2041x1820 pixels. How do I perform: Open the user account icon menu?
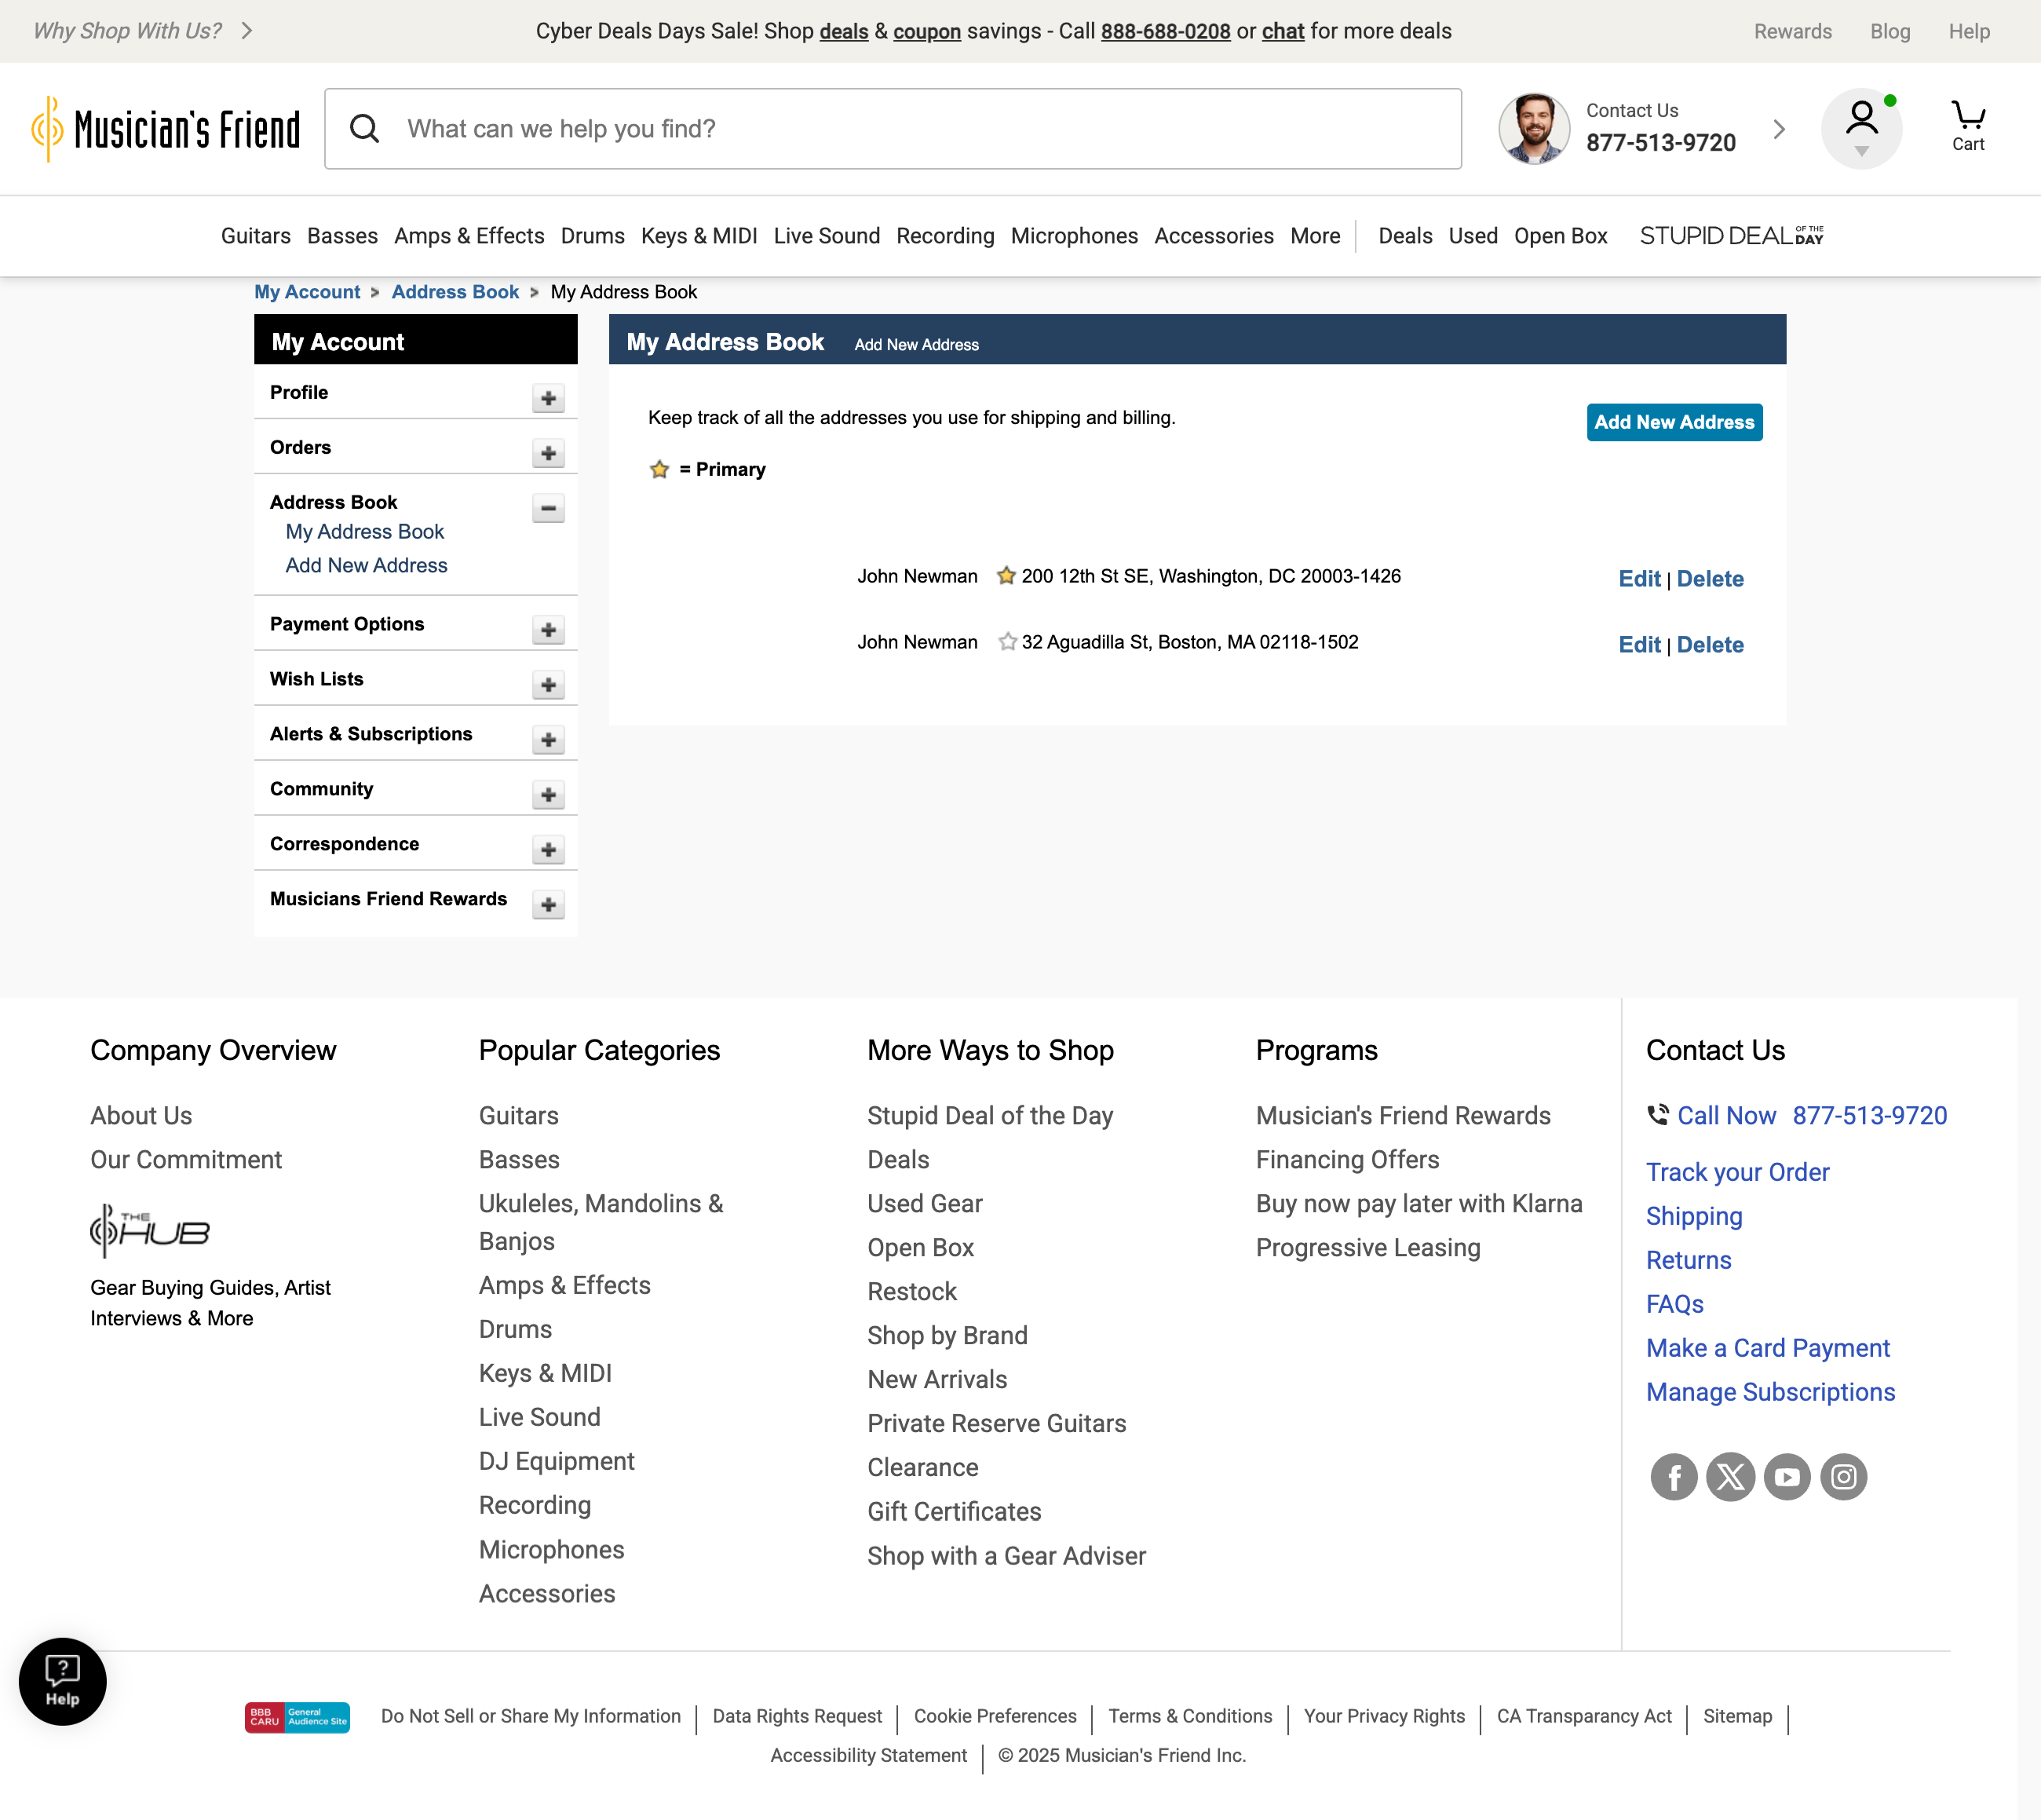(x=1861, y=127)
